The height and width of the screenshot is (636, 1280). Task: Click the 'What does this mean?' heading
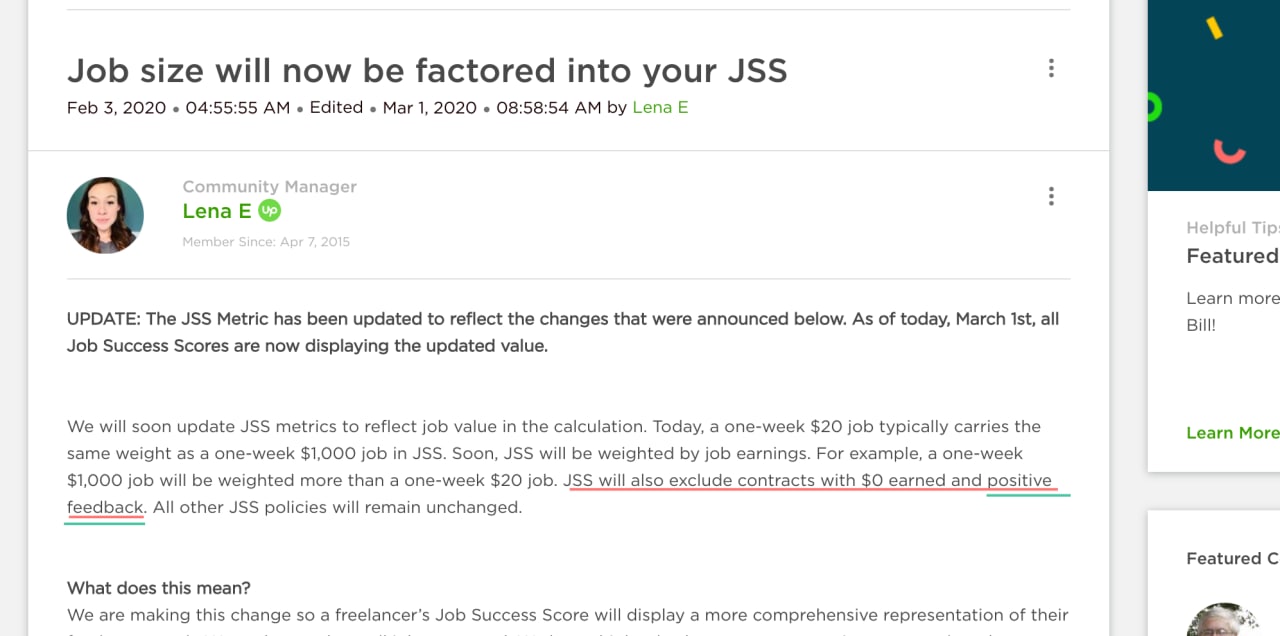coord(159,588)
